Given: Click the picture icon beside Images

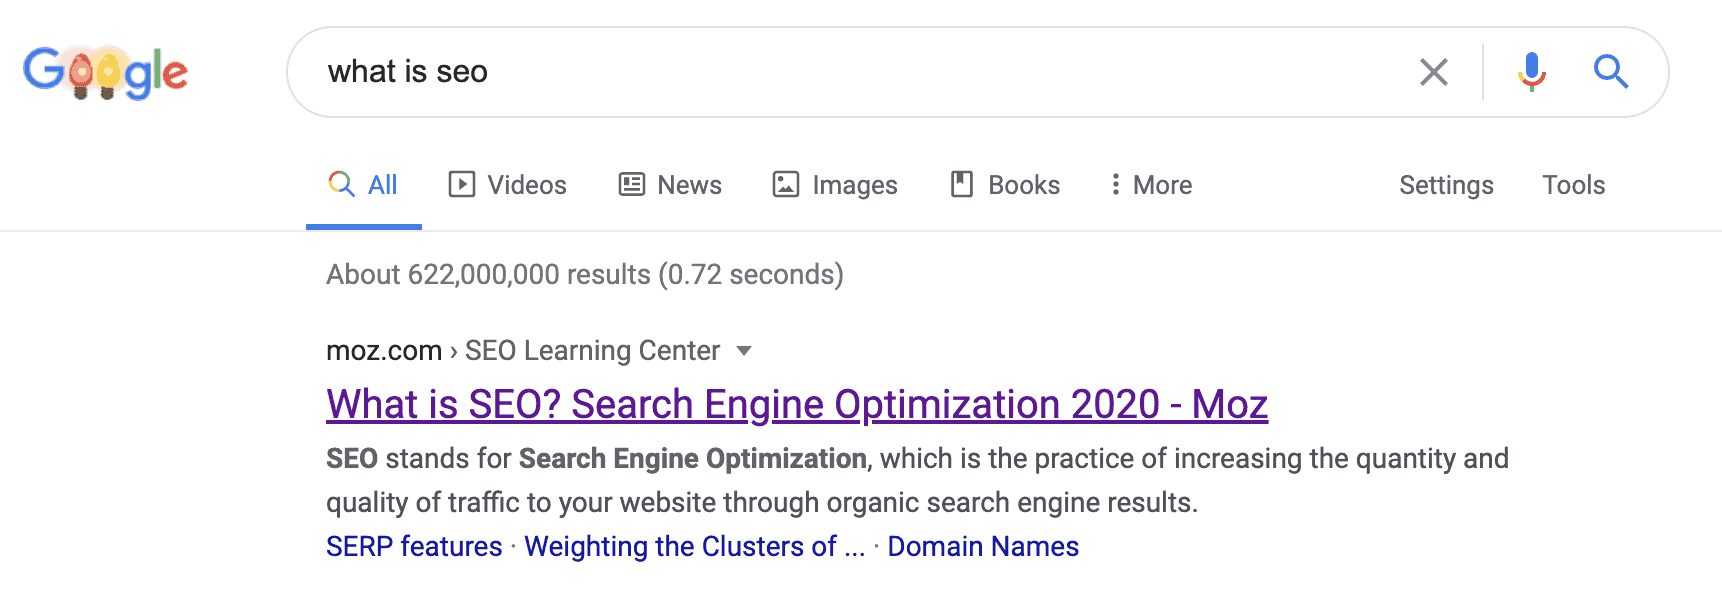Looking at the screenshot, I should coord(786,184).
